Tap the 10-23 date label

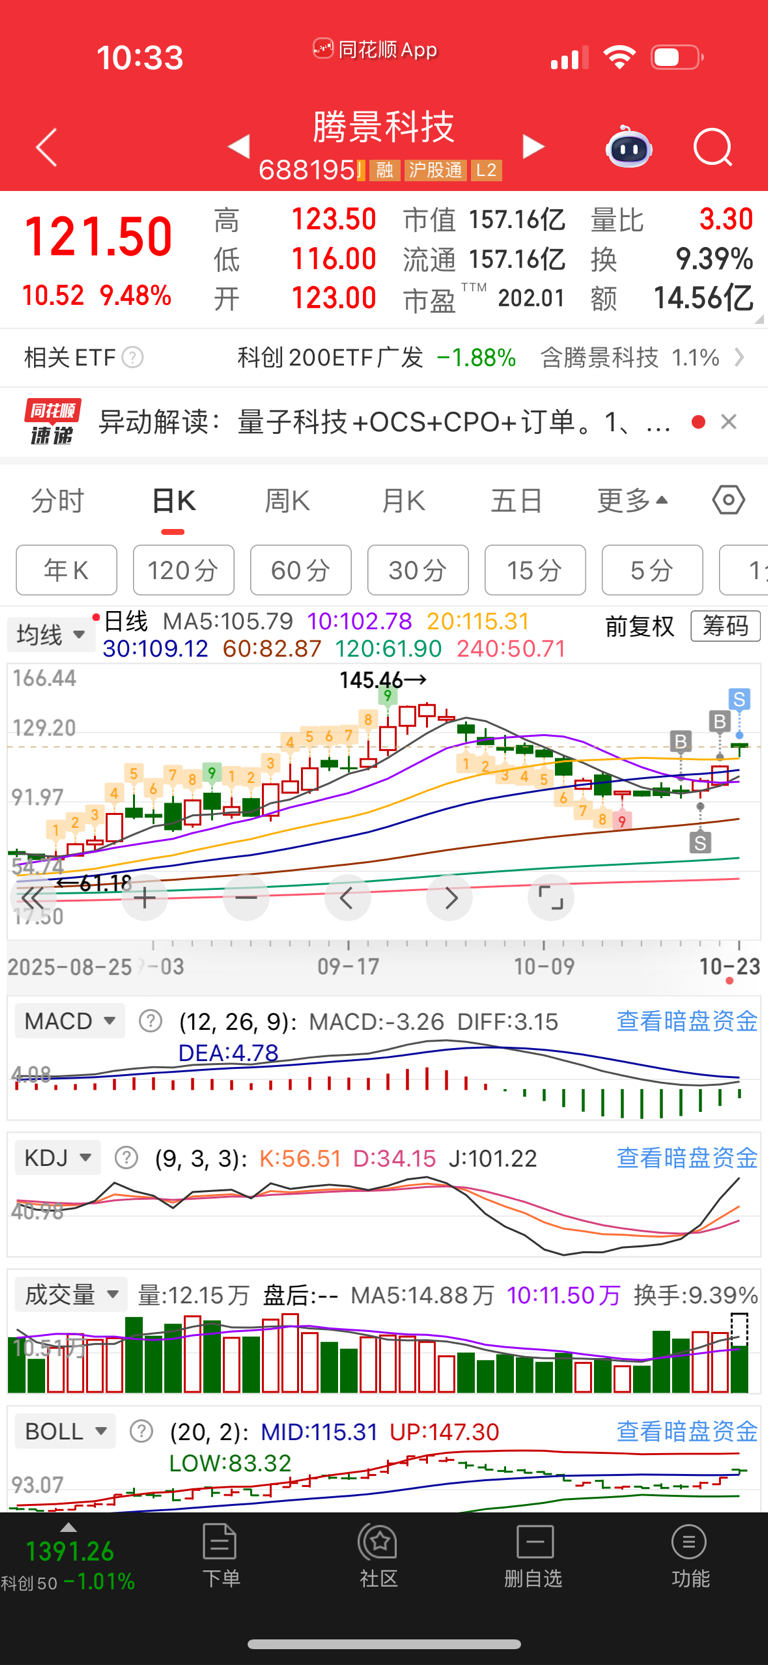(x=729, y=966)
